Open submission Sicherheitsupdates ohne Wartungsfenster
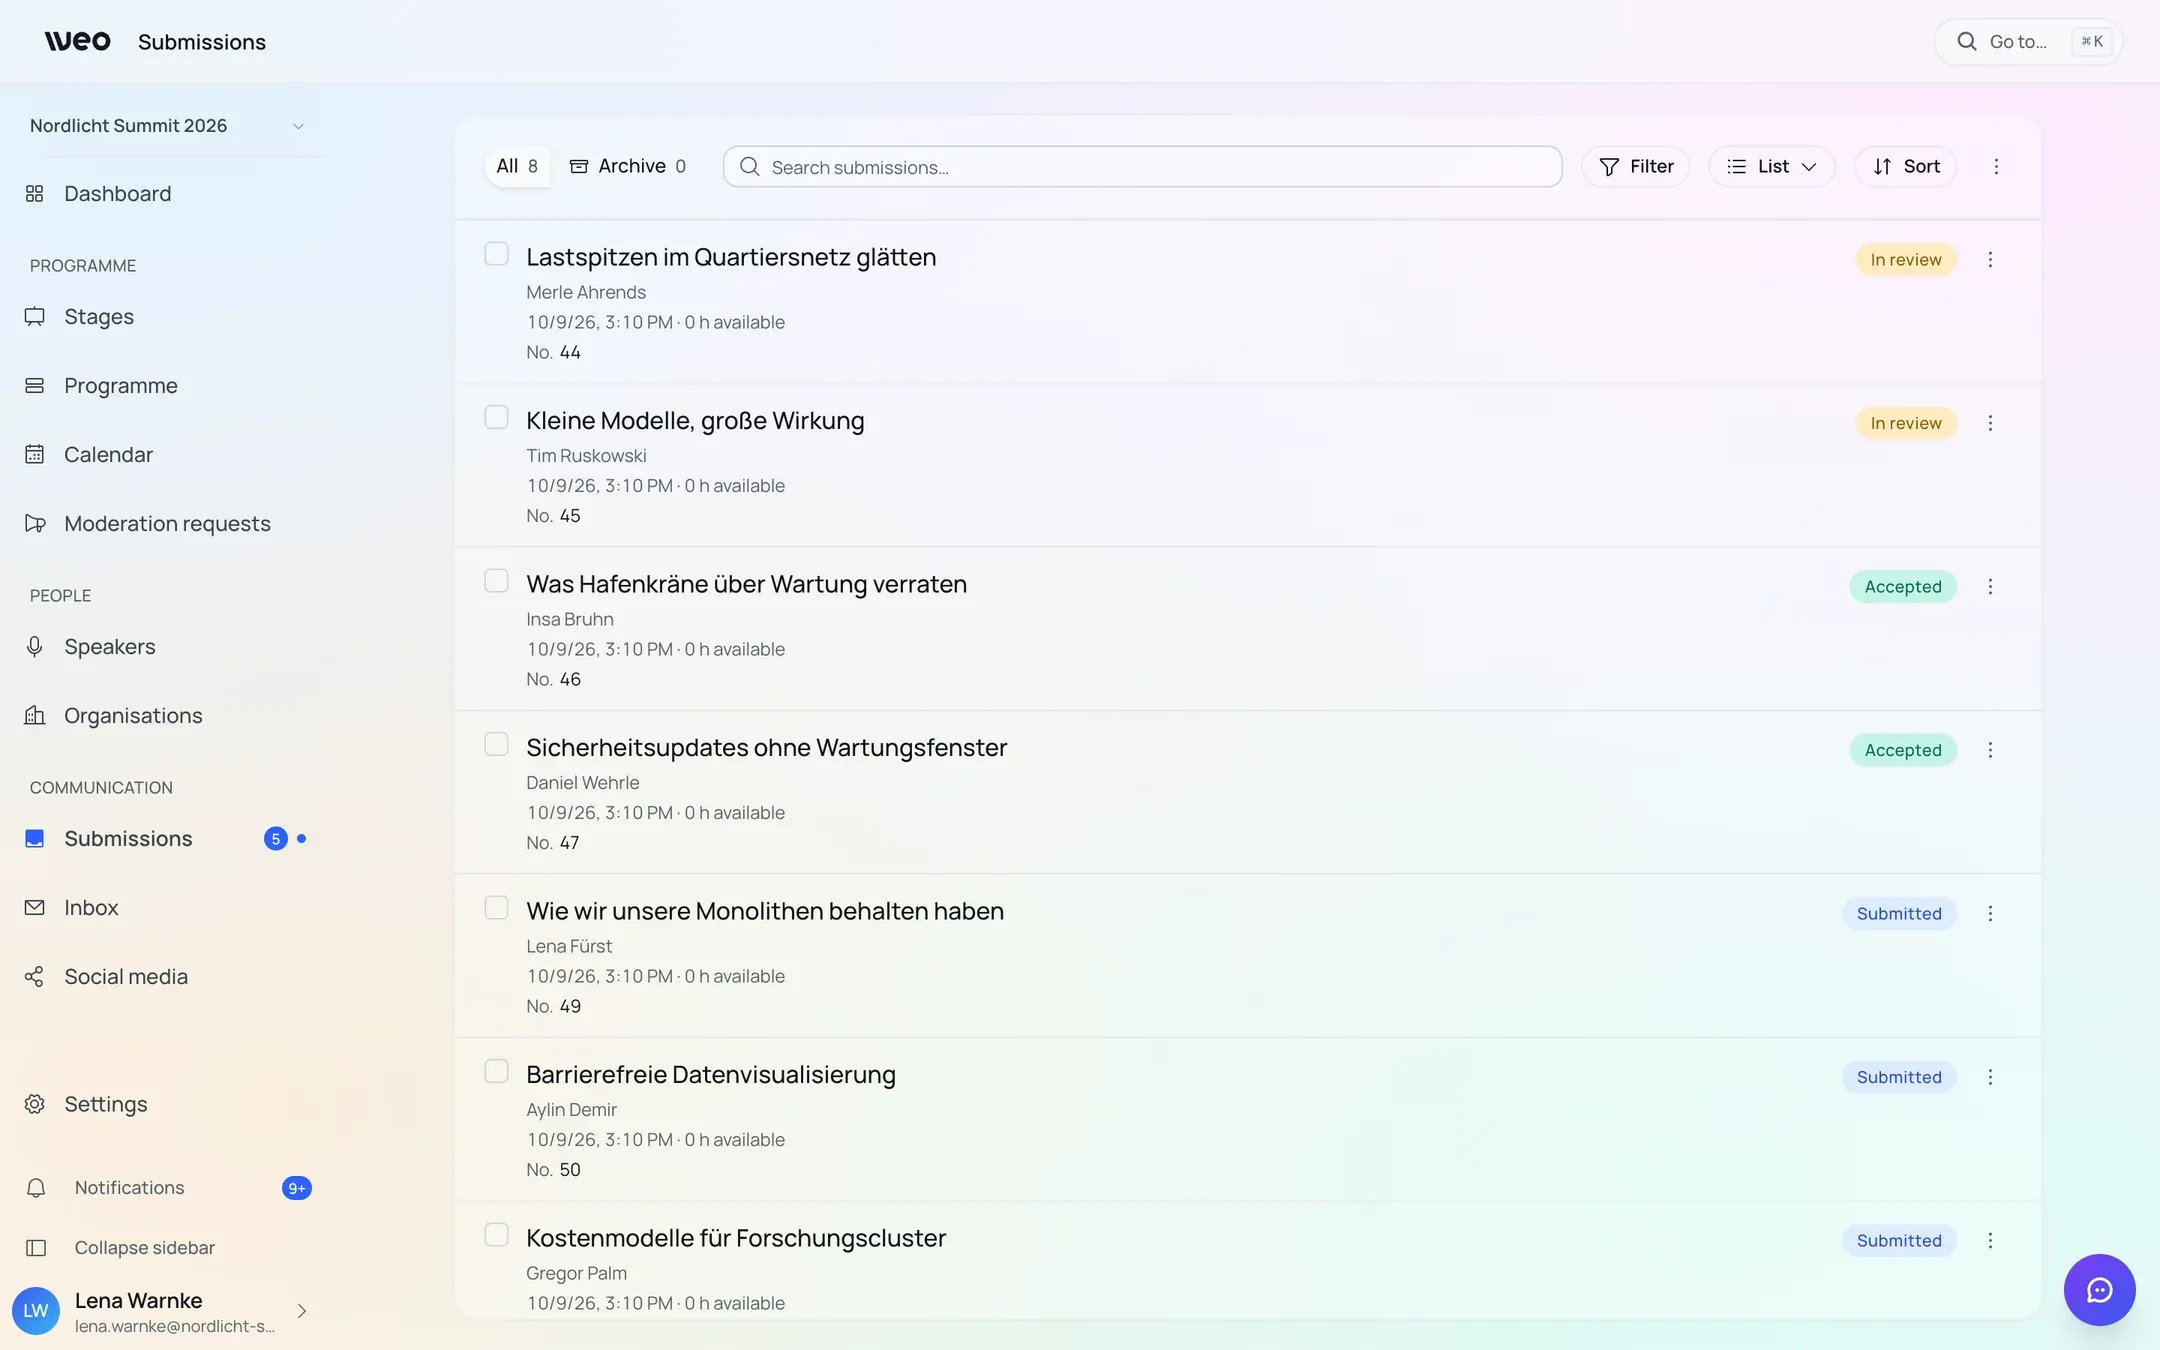This screenshot has width=2160, height=1350. pyautogui.click(x=766, y=748)
